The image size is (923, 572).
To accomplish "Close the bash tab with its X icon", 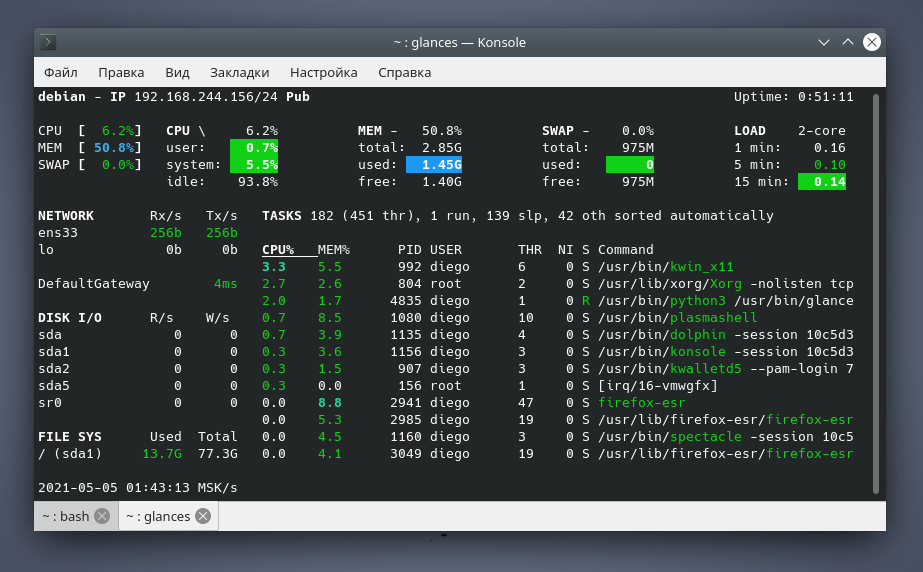I will pos(103,517).
